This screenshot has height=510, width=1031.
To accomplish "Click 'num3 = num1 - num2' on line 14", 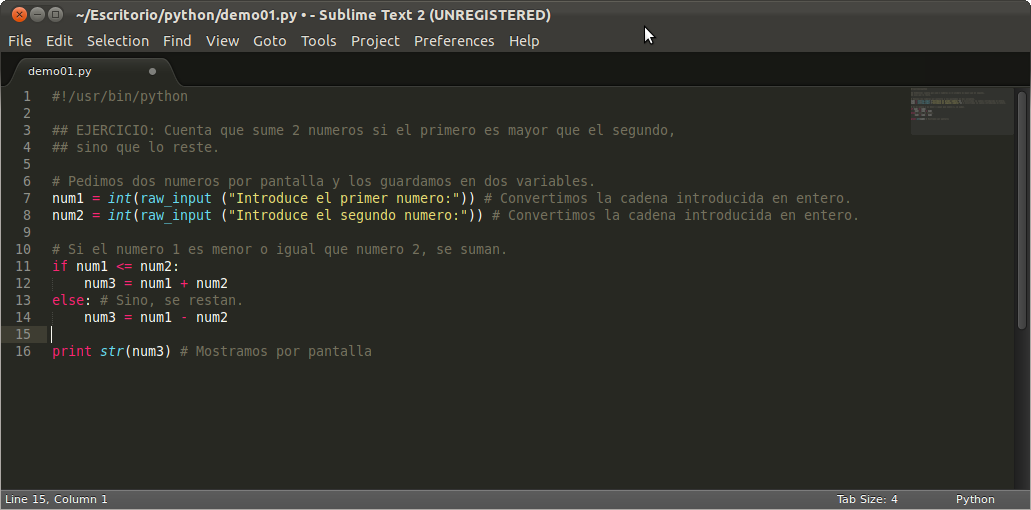I will [x=156, y=317].
